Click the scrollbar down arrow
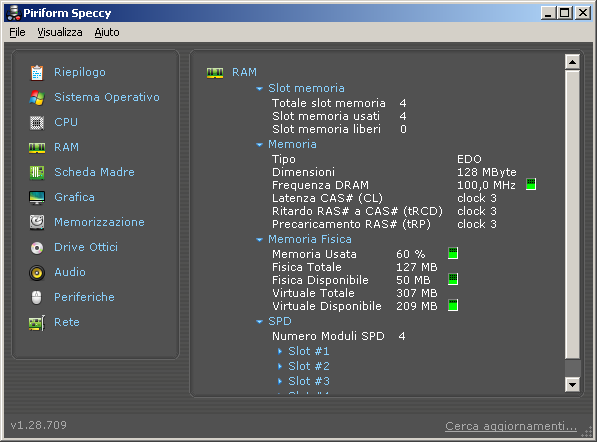Viewport: 597px width, 442px height. tap(573, 385)
